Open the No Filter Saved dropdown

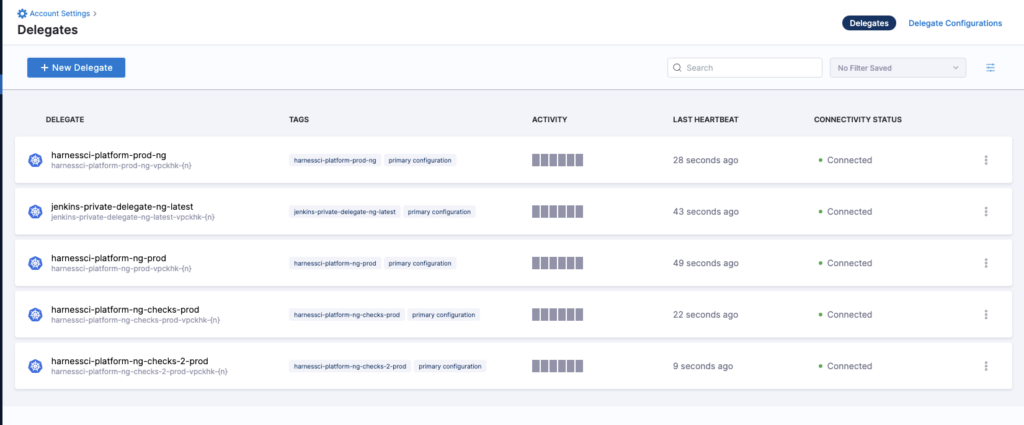coord(898,68)
